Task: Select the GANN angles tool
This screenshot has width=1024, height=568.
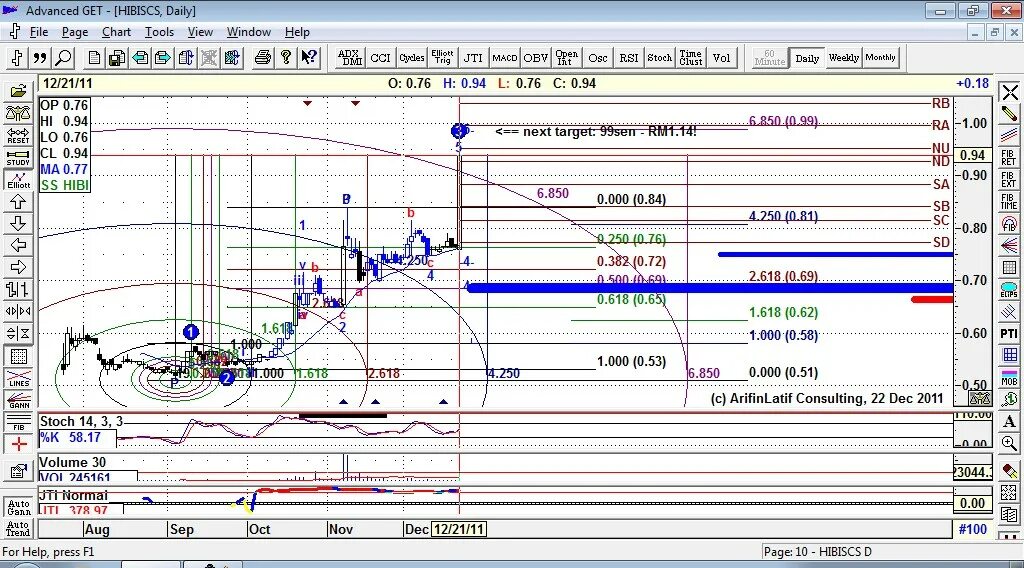Action: (x=18, y=400)
